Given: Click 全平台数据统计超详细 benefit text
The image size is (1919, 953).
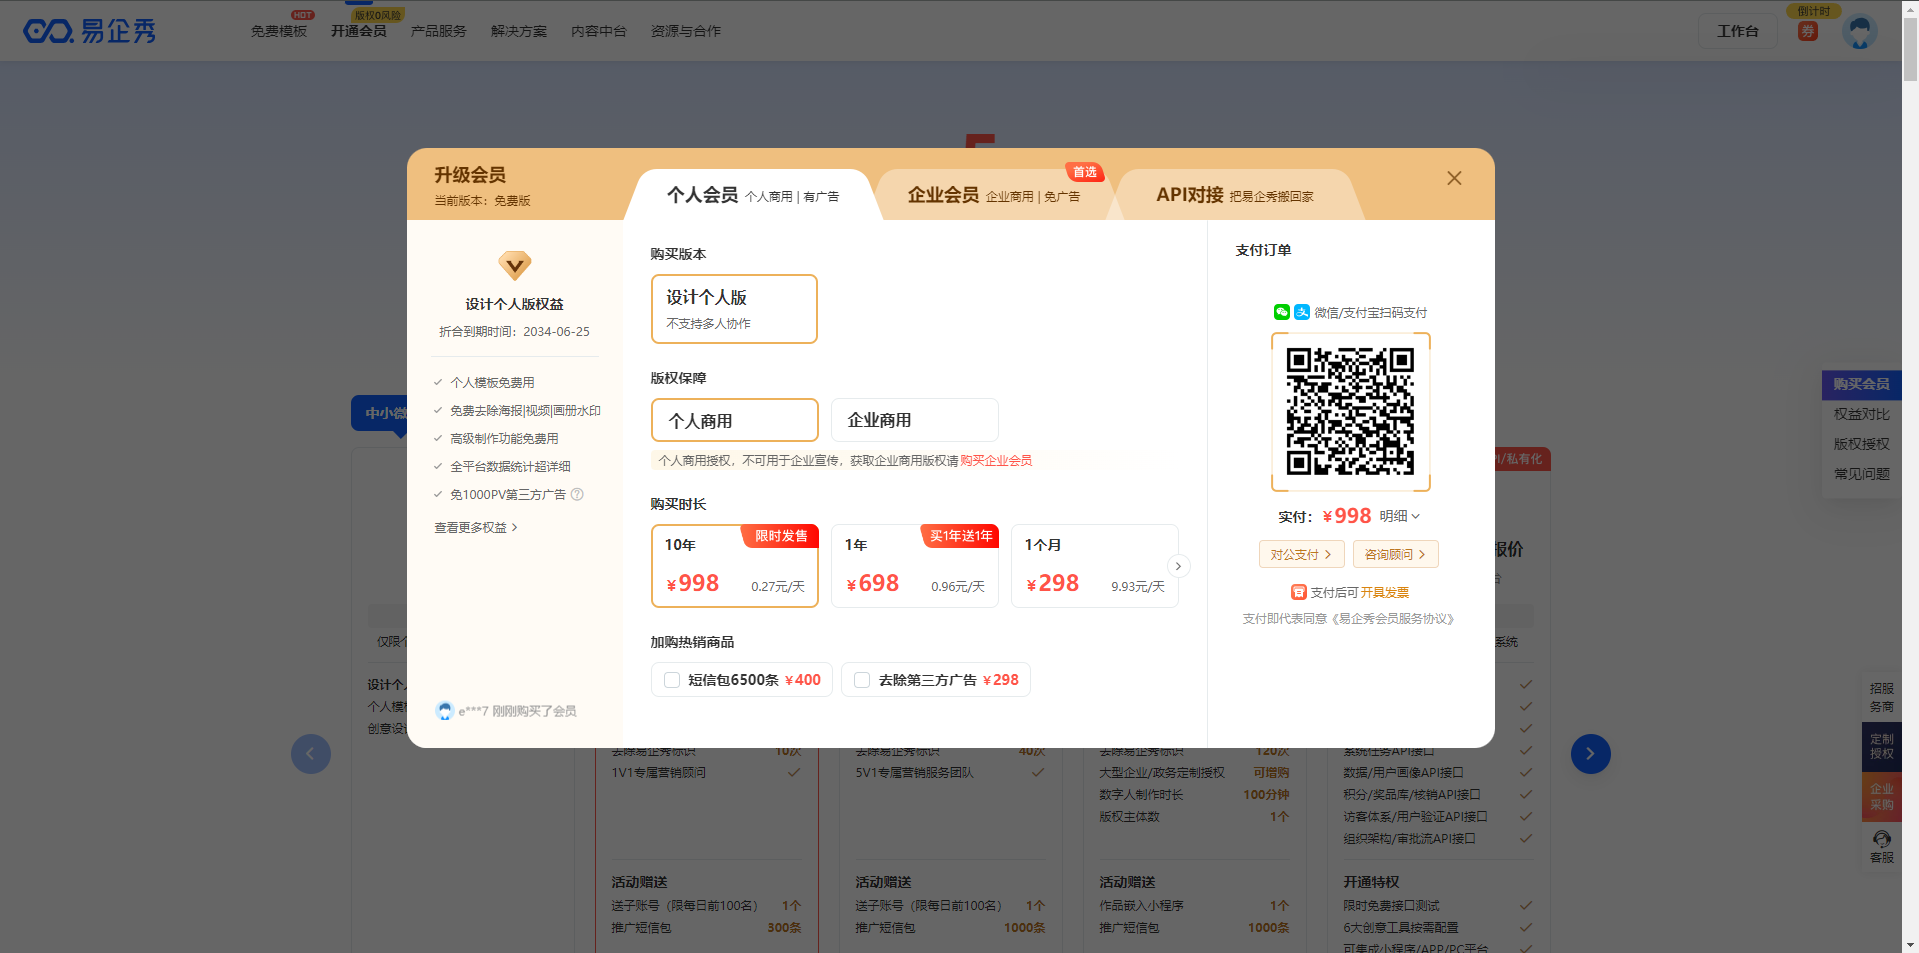Looking at the screenshot, I should tap(510, 467).
